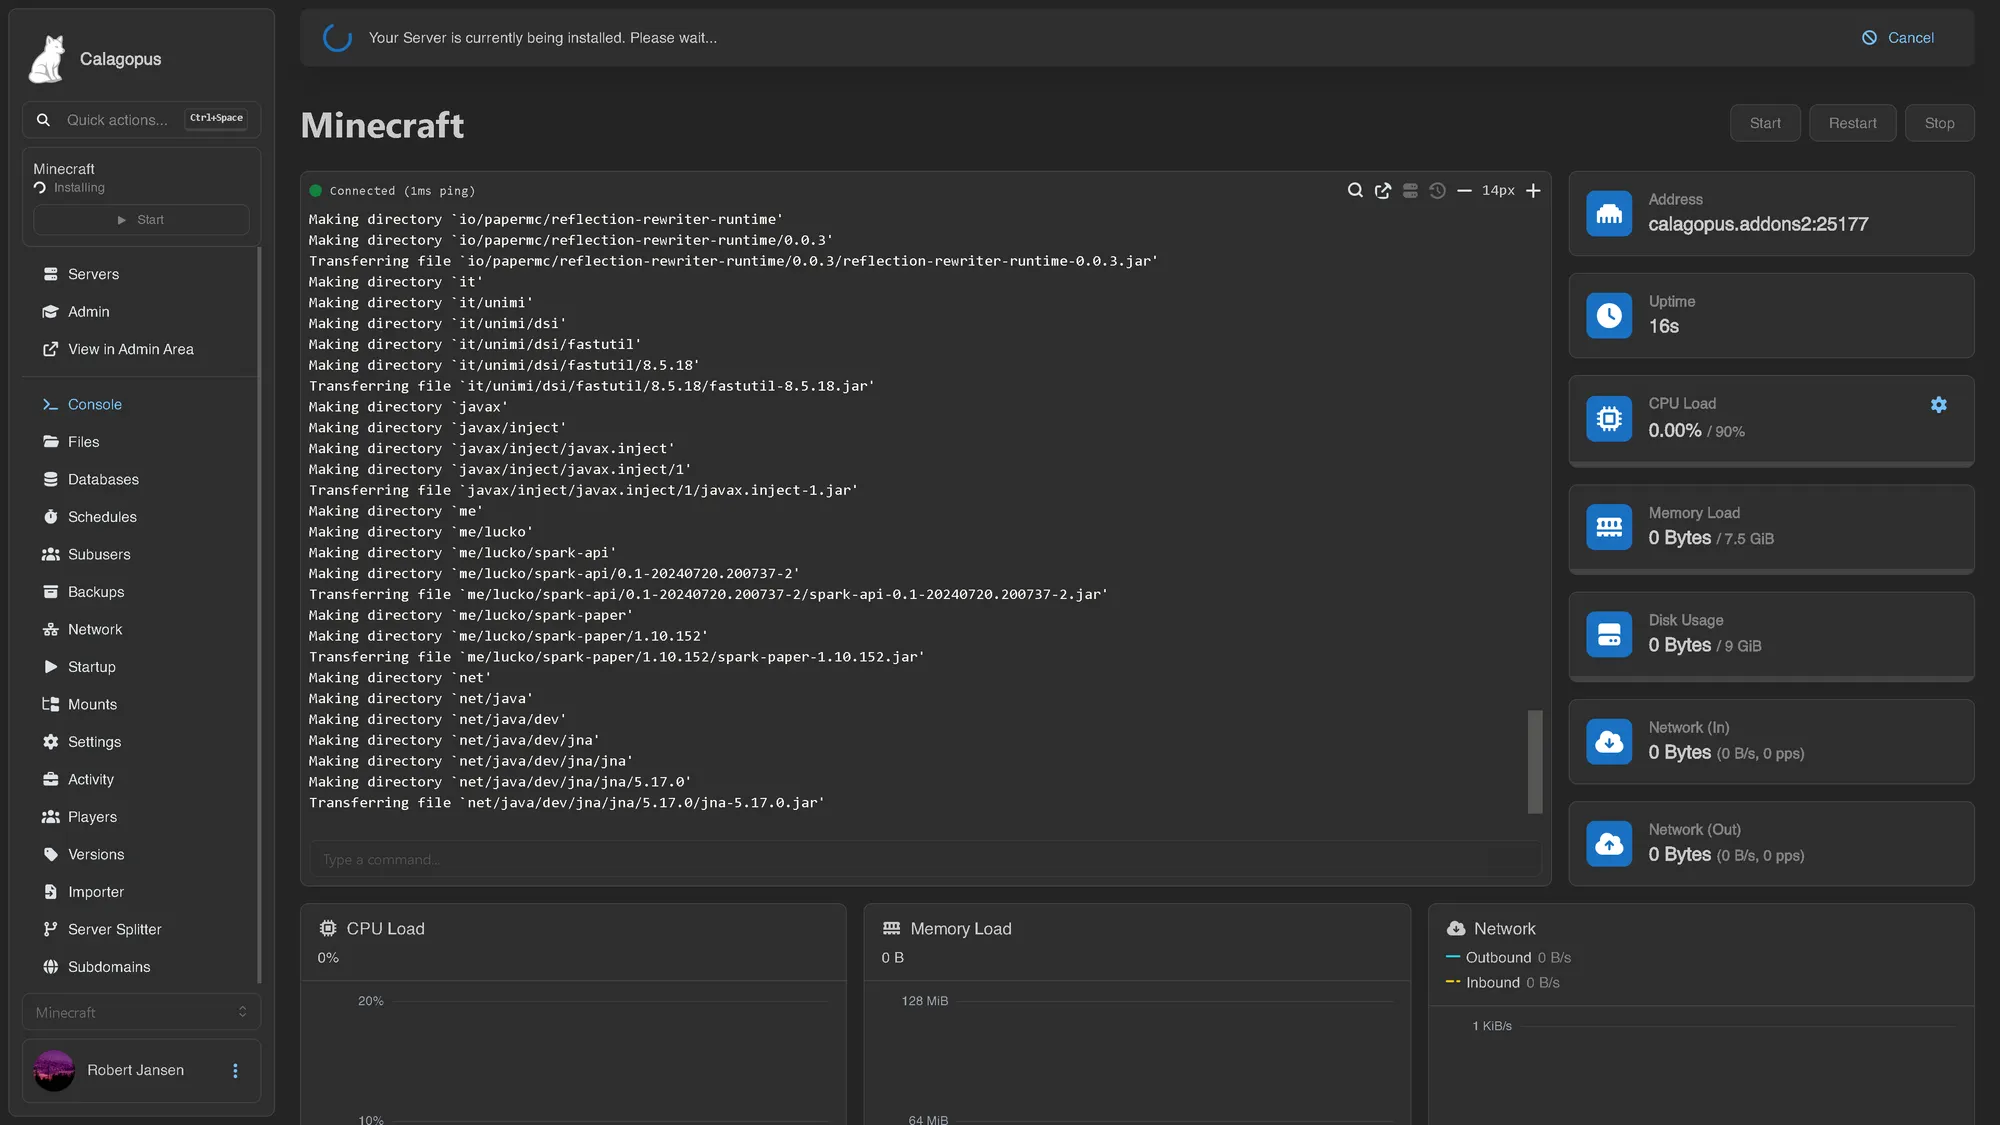Click the server stack icon in console toolbar
The width and height of the screenshot is (2000, 1125).
1410,190
